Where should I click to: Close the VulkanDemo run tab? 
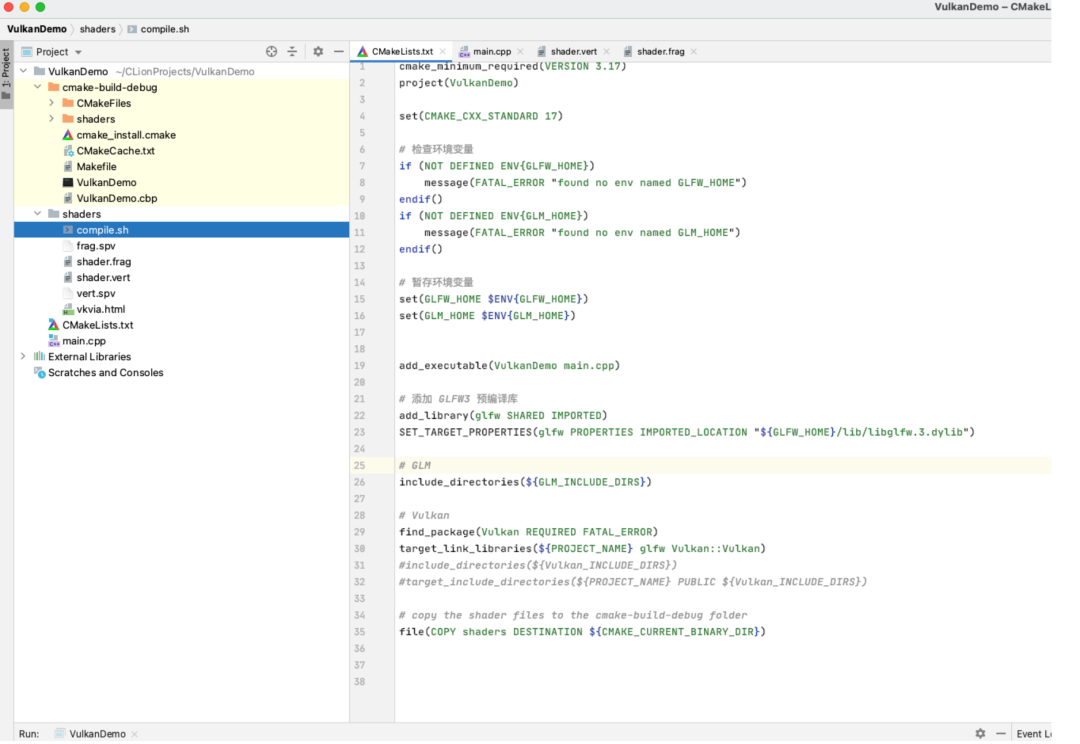point(134,734)
